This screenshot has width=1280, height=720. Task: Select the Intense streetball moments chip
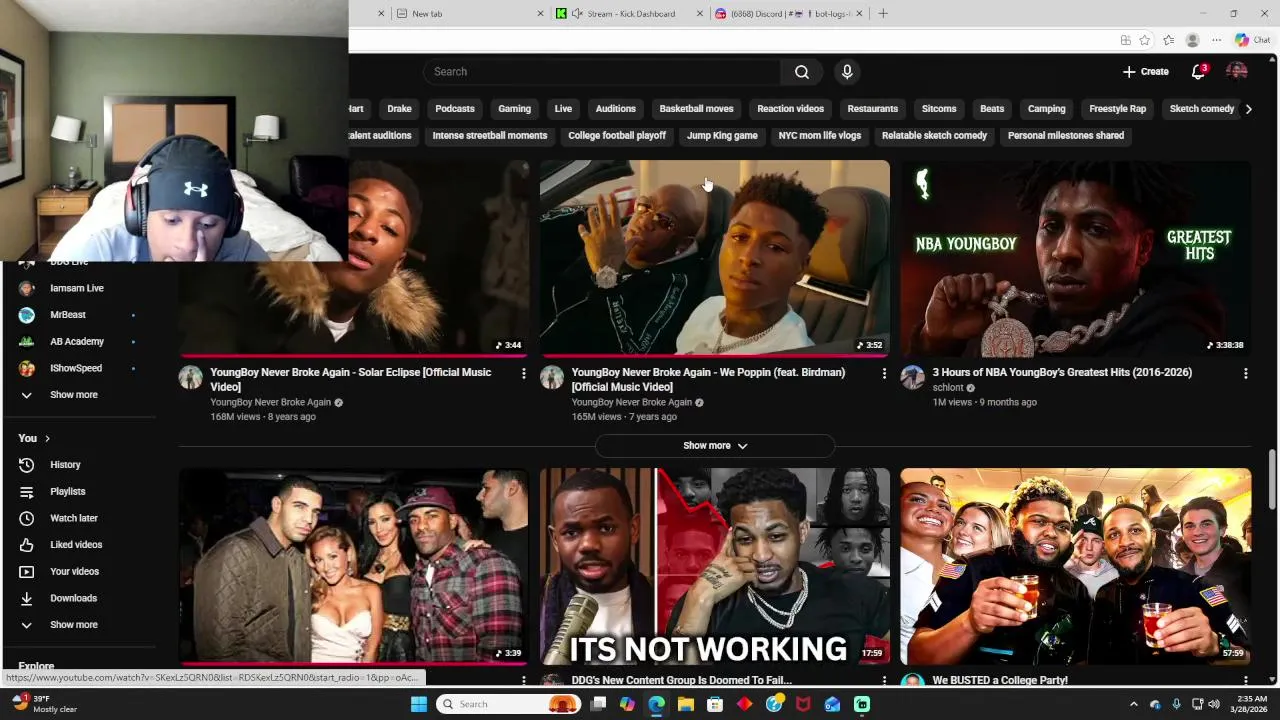point(490,136)
